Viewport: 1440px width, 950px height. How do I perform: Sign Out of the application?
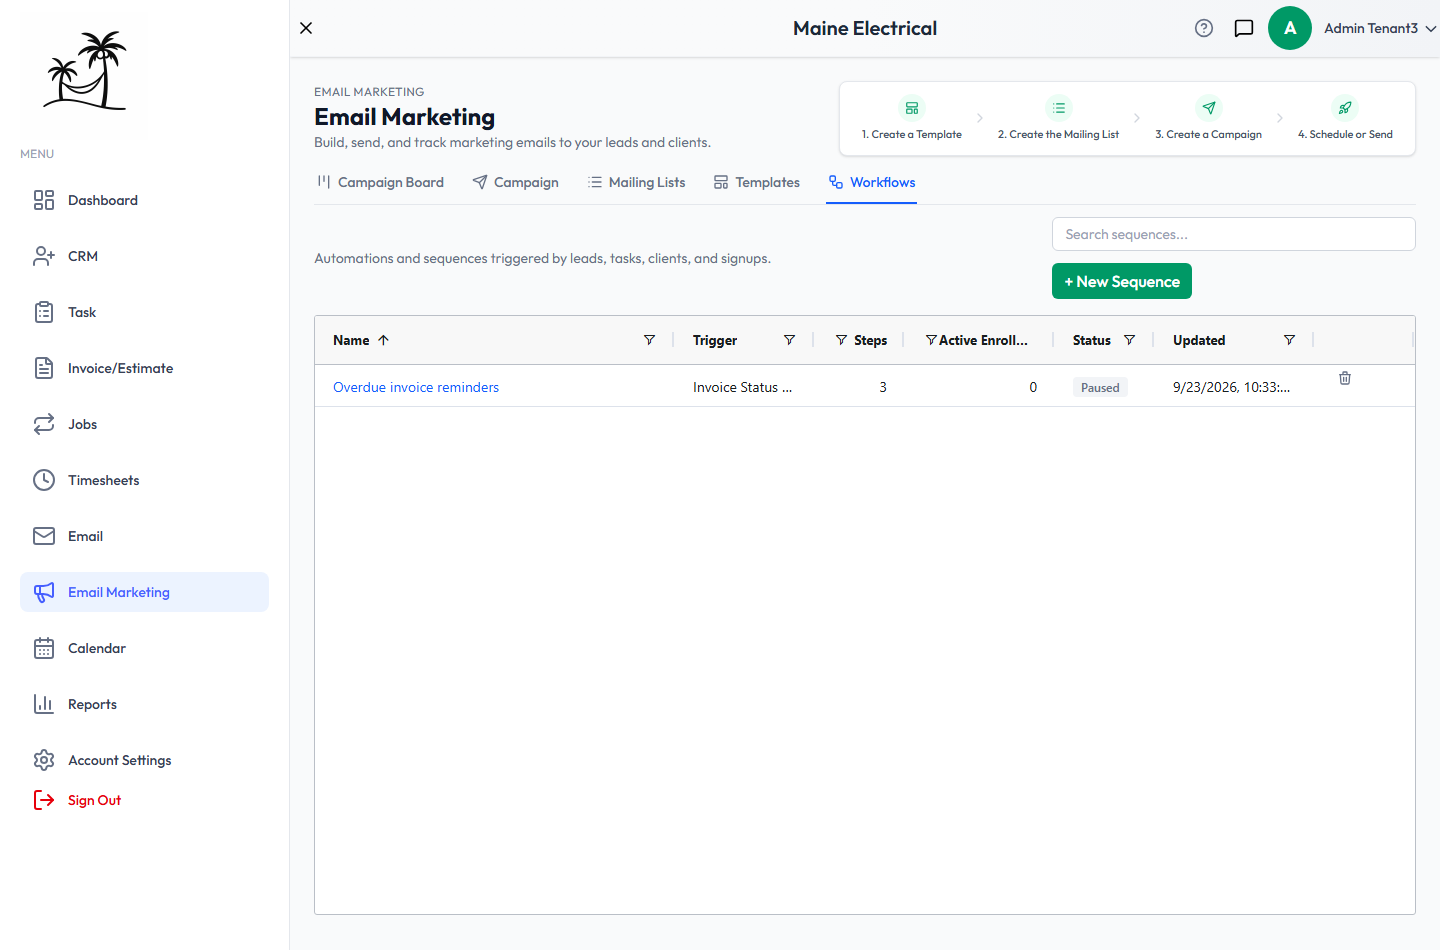coord(78,800)
